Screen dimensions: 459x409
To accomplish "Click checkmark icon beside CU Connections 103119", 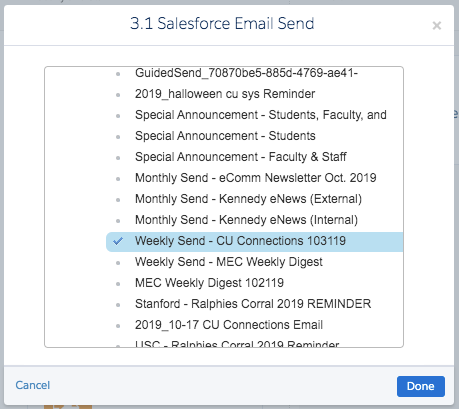I will [x=118, y=241].
